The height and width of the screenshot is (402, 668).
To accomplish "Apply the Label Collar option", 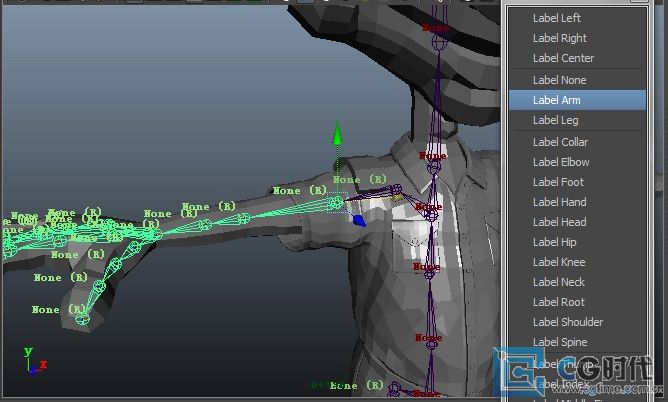I will coord(577,142).
